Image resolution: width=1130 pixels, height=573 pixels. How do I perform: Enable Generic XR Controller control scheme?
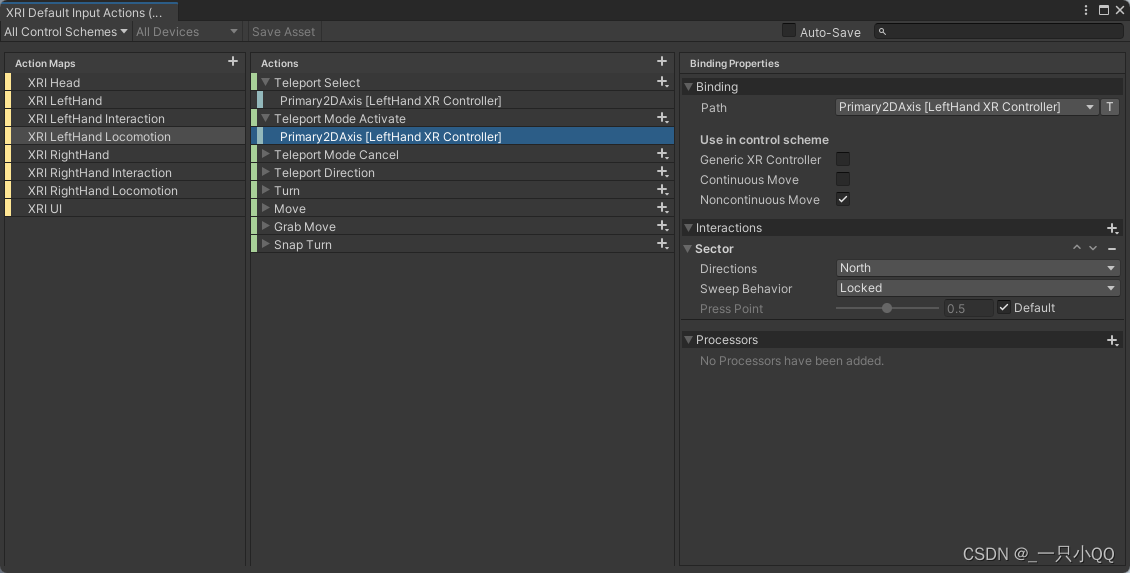(x=842, y=159)
